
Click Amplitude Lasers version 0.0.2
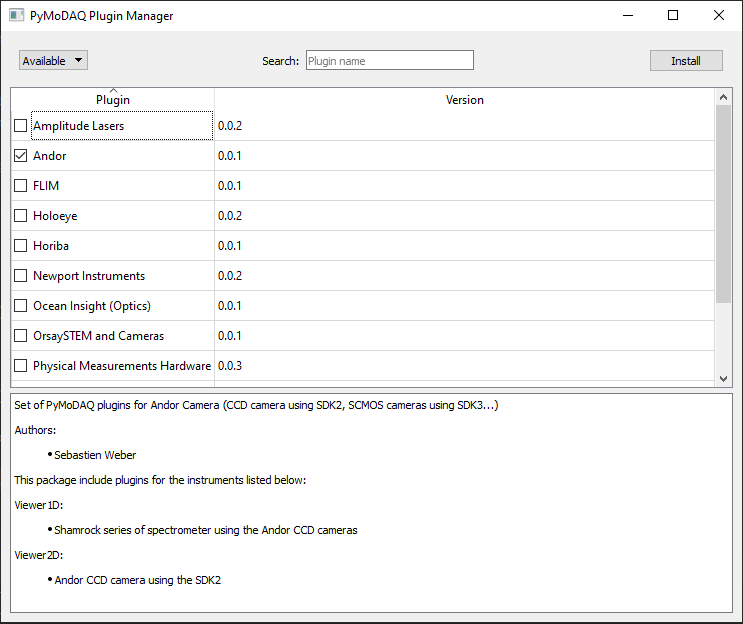464,126
